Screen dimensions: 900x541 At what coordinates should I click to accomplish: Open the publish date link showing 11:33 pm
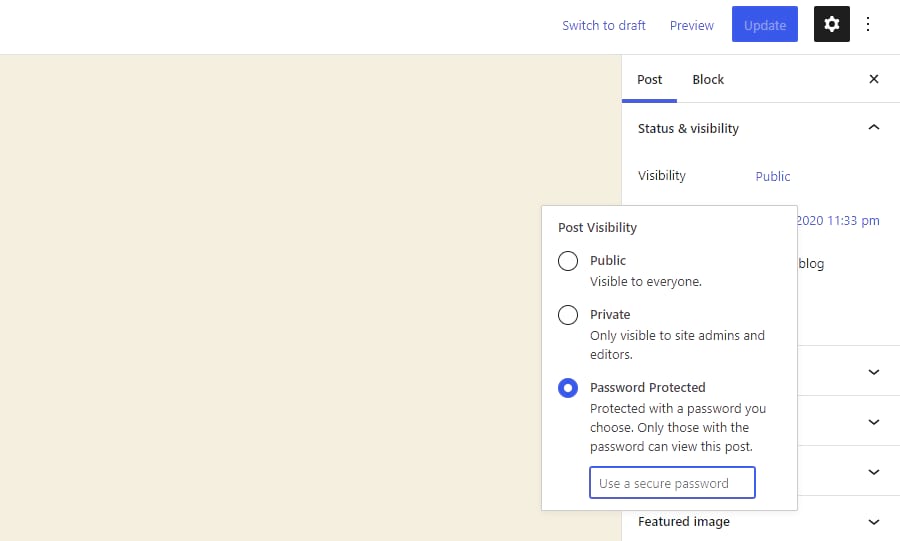838,220
